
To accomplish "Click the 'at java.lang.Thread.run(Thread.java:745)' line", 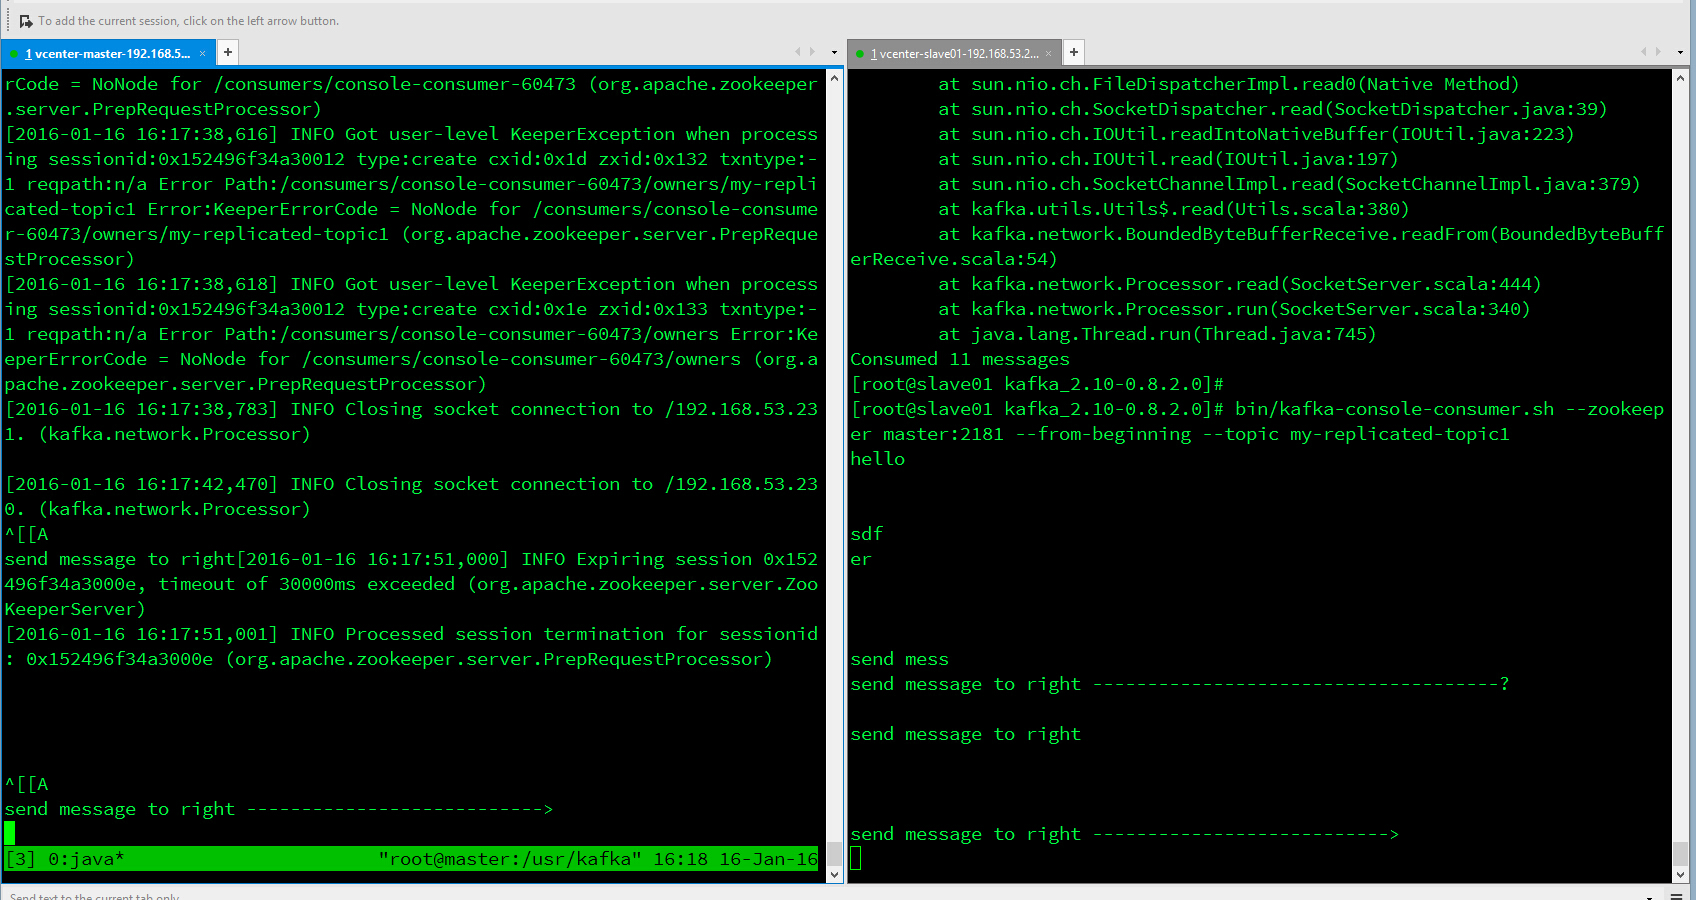I will click(x=1157, y=334).
